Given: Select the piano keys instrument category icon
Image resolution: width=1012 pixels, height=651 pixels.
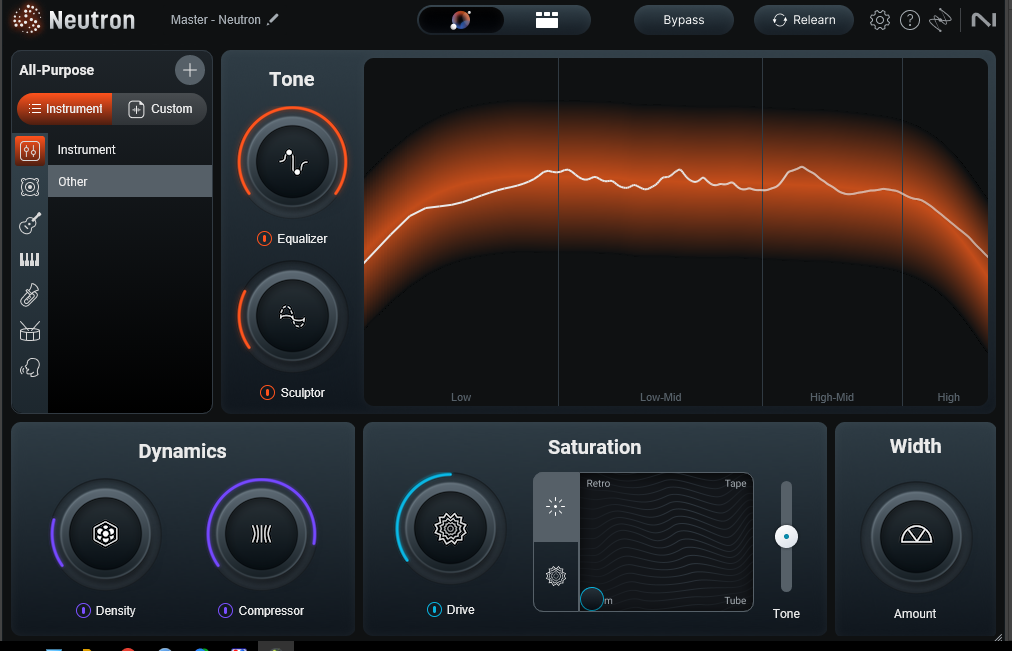Looking at the screenshot, I should [x=30, y=260].
